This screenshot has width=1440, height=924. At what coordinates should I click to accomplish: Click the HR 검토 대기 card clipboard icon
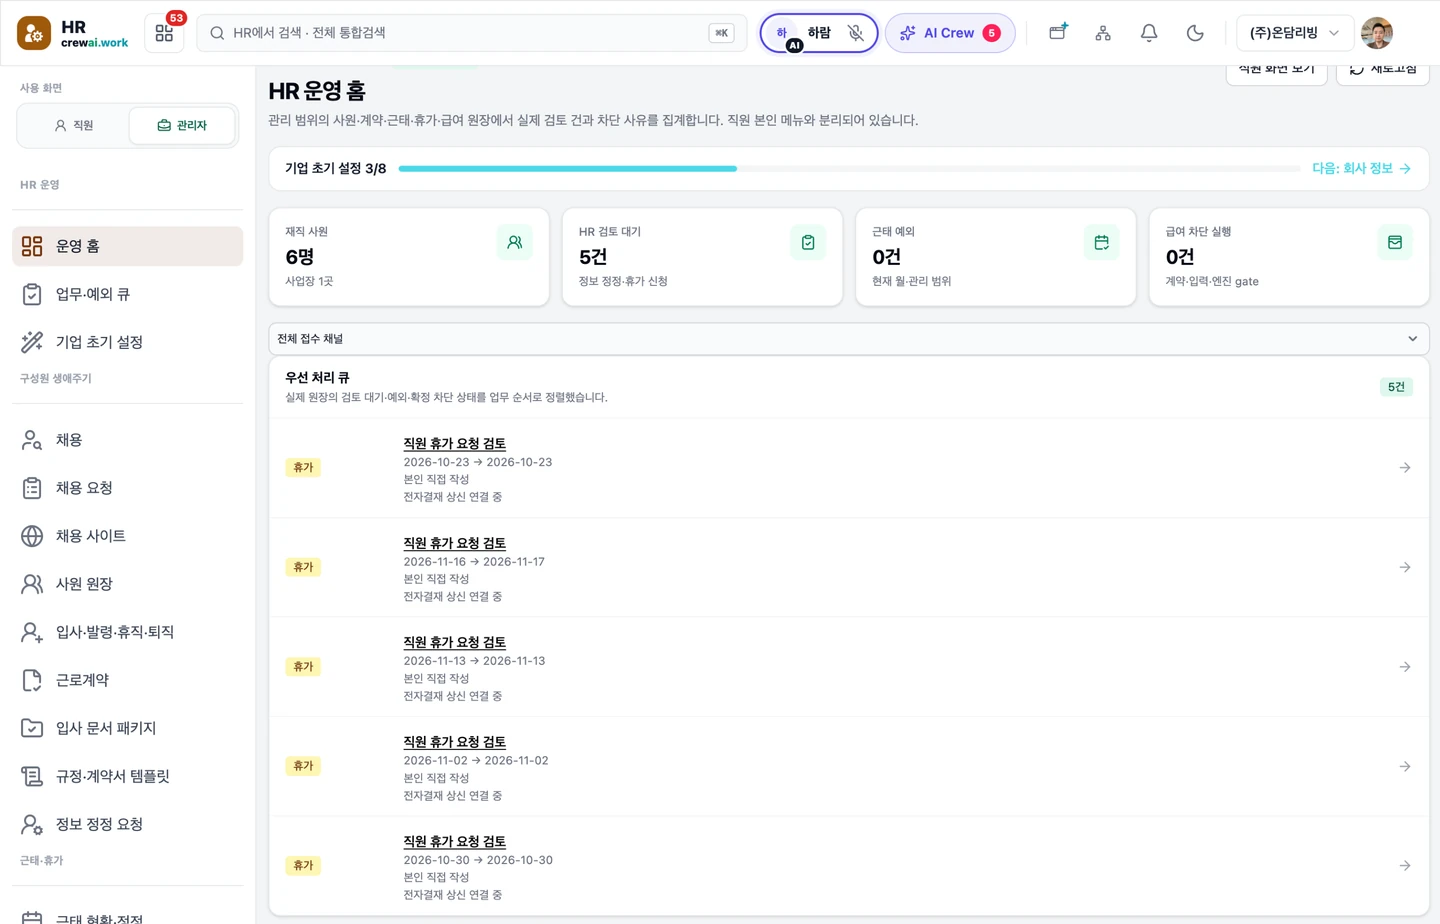808,243
